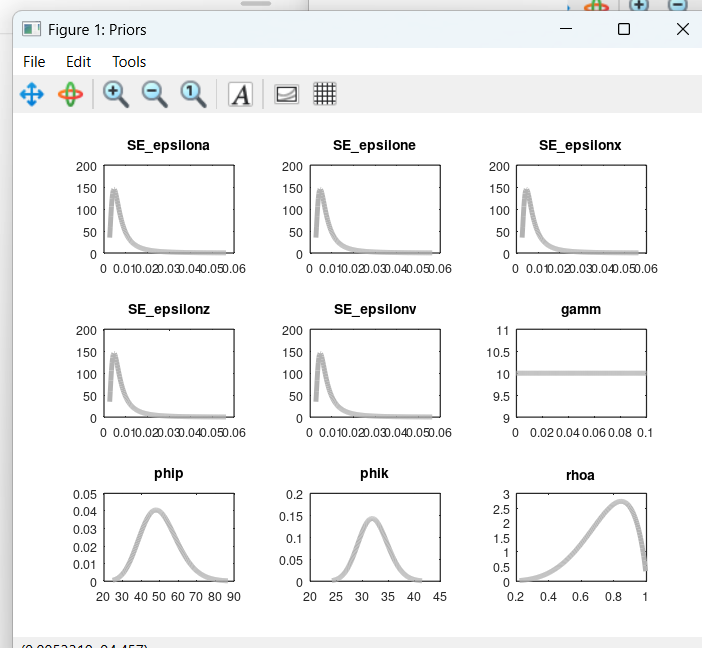
Task: Select the Zoom In magnifier tool
Action: click(x=116, y=95)
